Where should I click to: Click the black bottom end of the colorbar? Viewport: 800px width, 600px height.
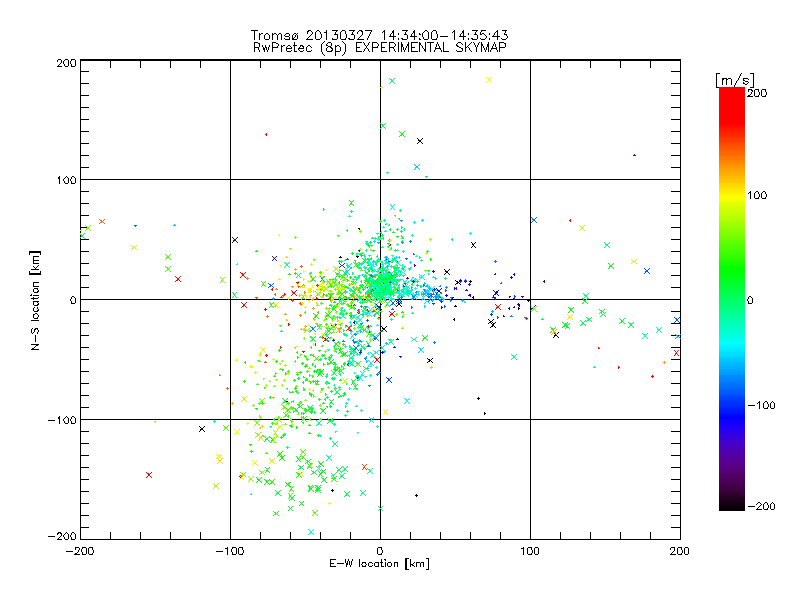(x=732, y=503)
